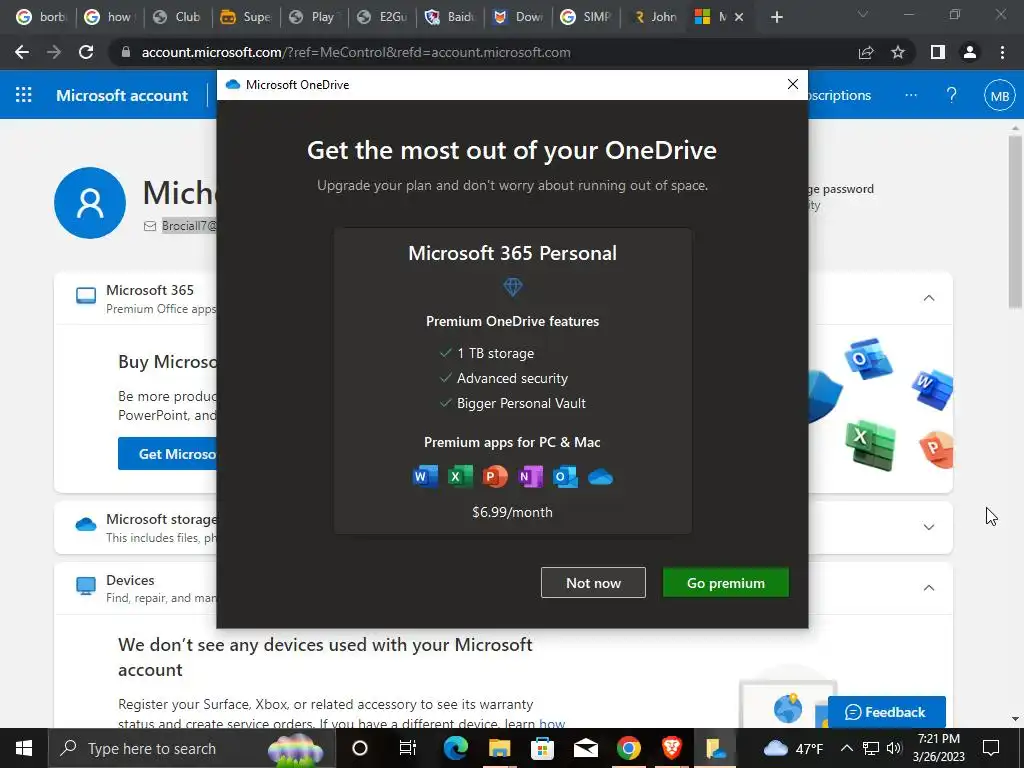
Task: Reload the current page
Action: [86, 52]
